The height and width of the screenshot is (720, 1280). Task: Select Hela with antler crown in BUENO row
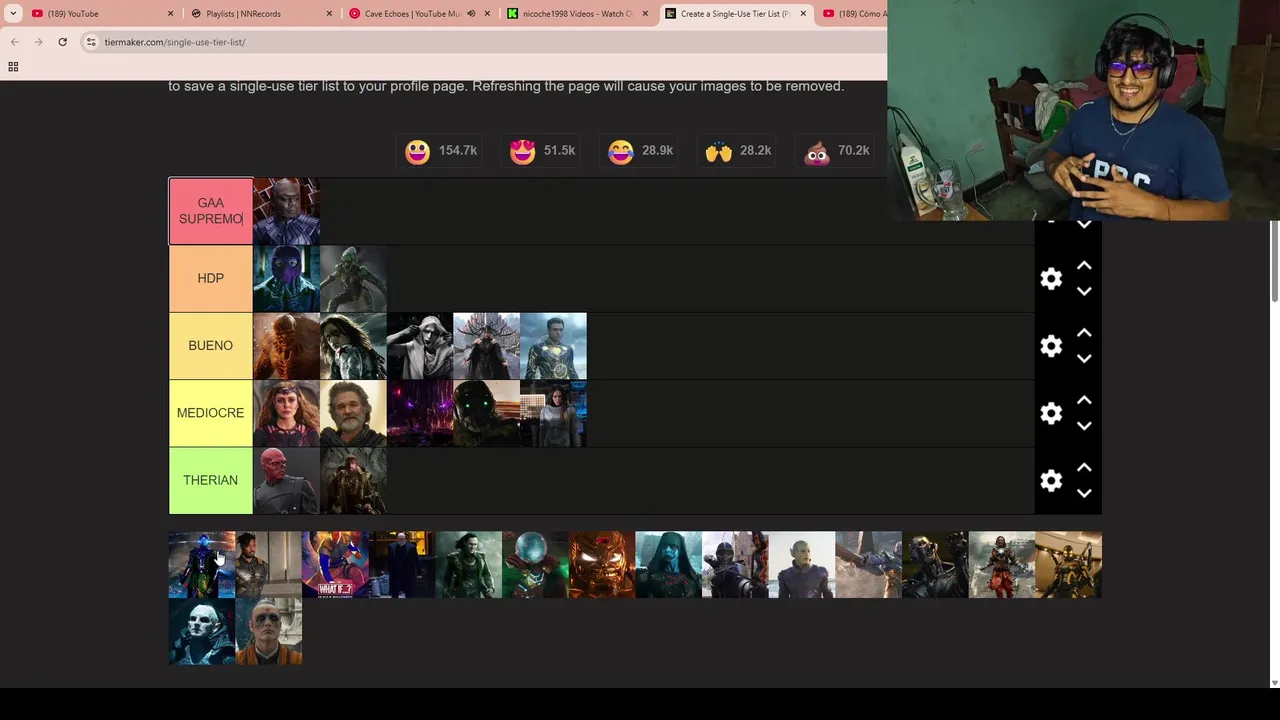pyautogui.click(x=486, y=346)
